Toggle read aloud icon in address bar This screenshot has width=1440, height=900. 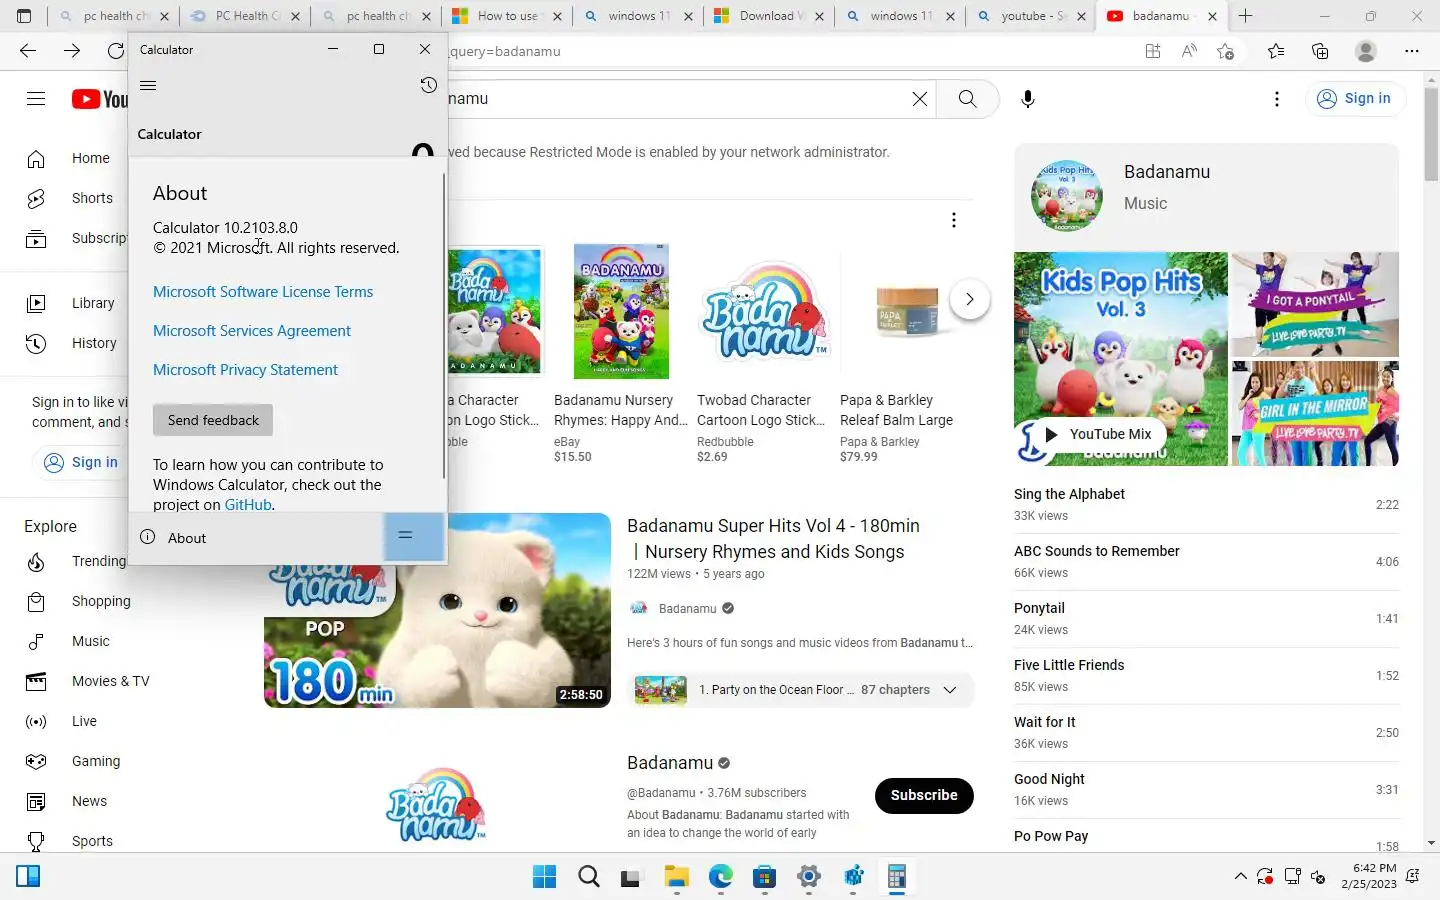(1189, 51)
